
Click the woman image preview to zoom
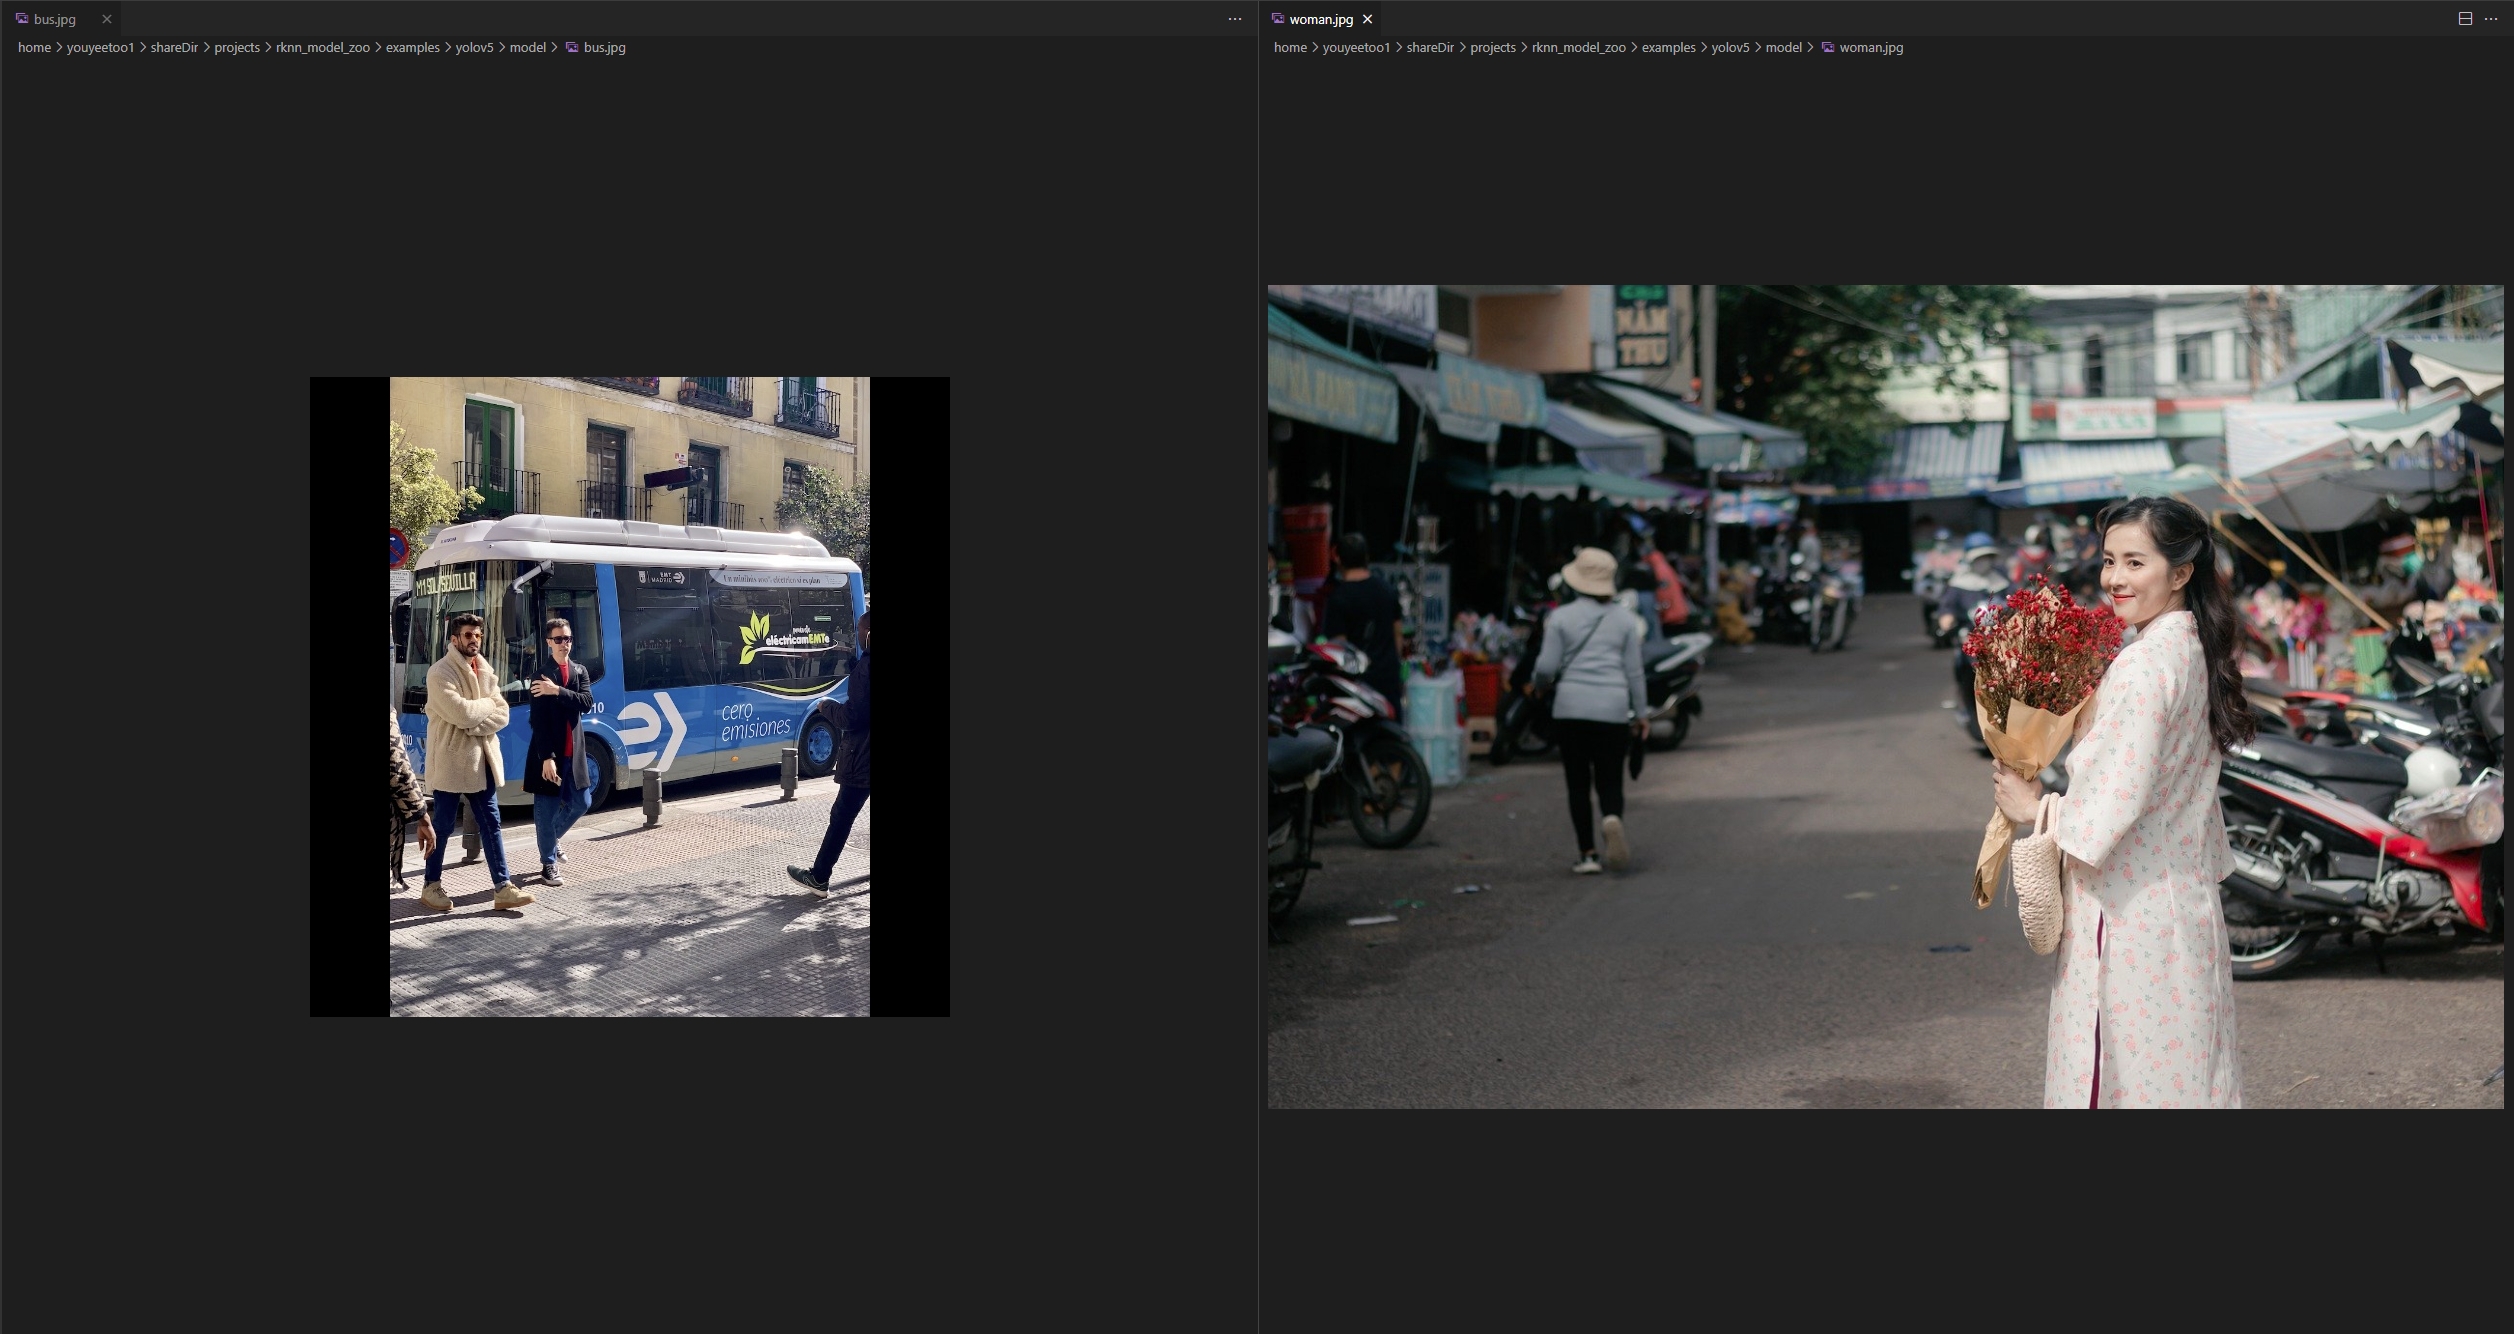tap(1886, 697)
